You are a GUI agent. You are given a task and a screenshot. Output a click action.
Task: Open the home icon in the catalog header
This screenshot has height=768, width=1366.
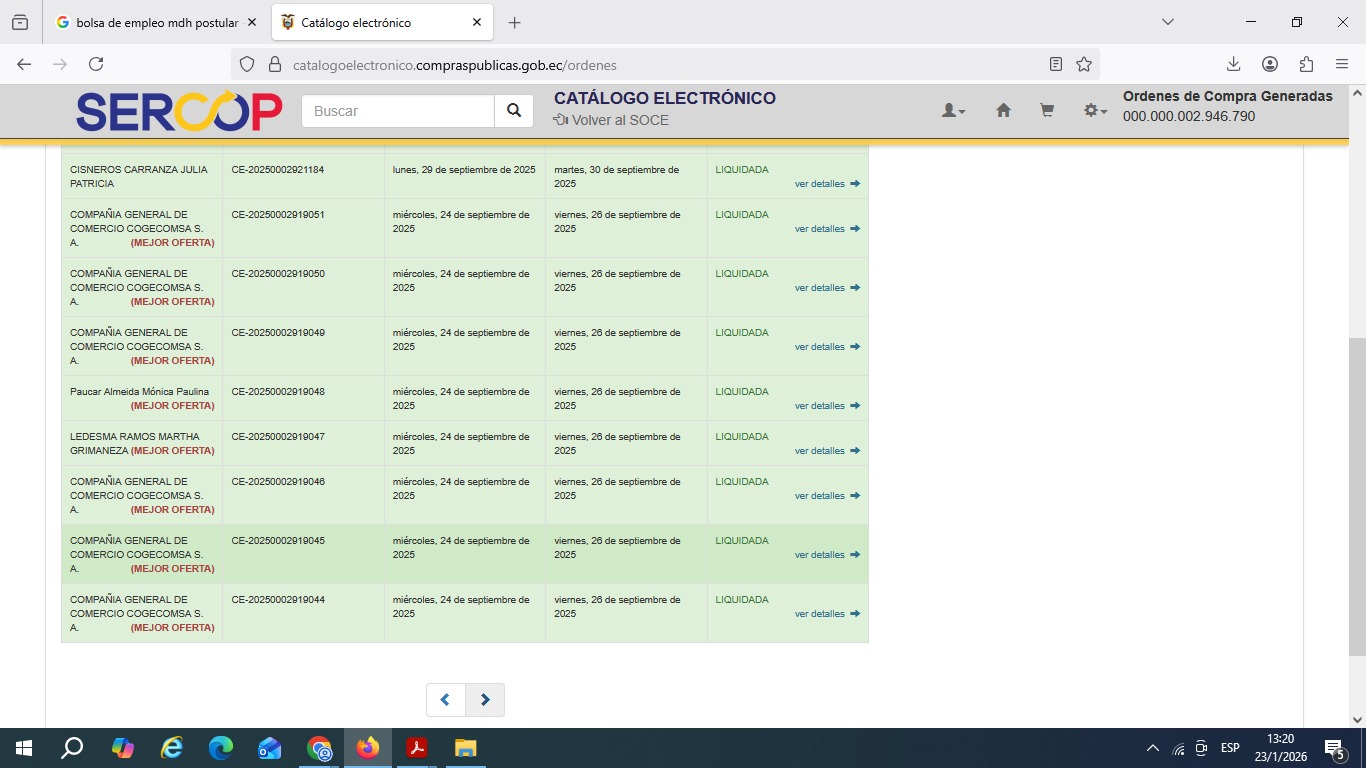(x=1003, y=111)
